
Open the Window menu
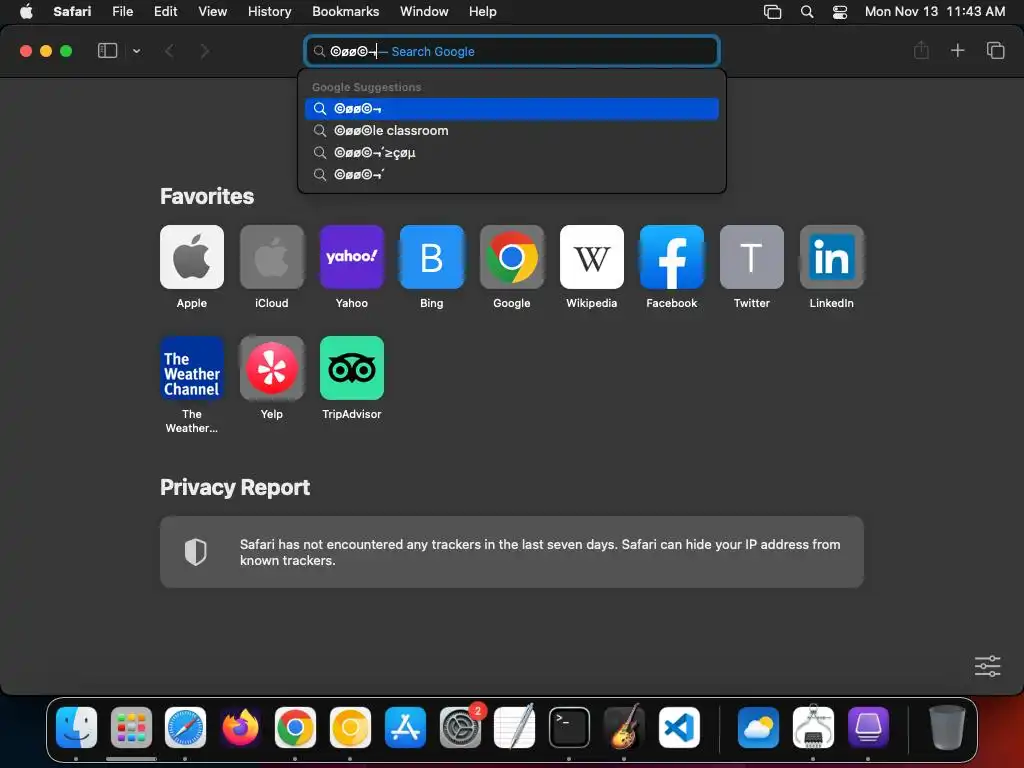click(424, 11)
